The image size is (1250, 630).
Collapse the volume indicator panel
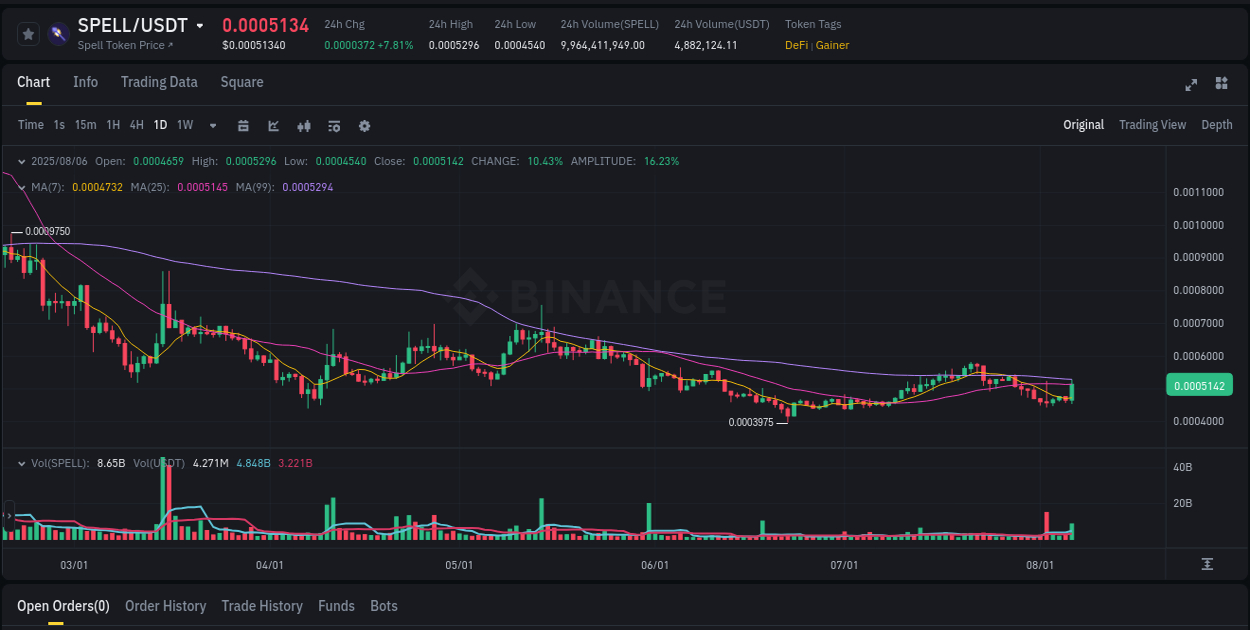pos(21,463)
